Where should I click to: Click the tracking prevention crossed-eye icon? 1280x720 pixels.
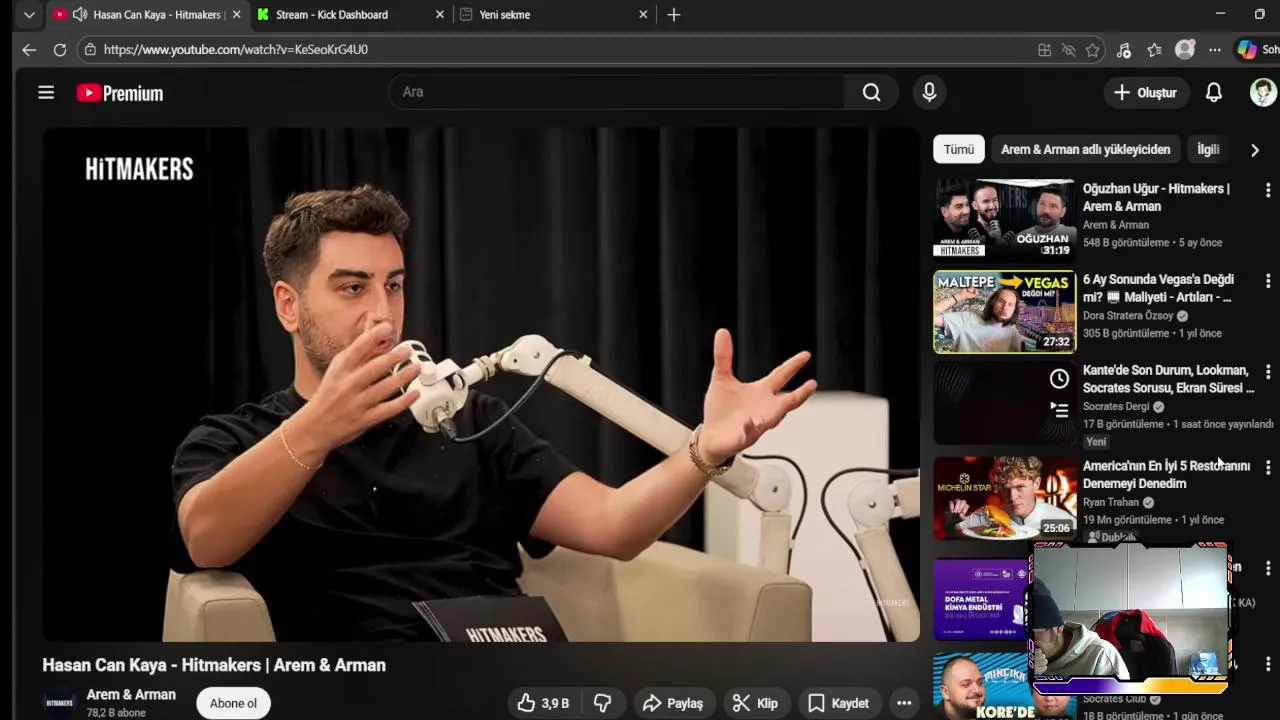click(x=1068, y=50)
